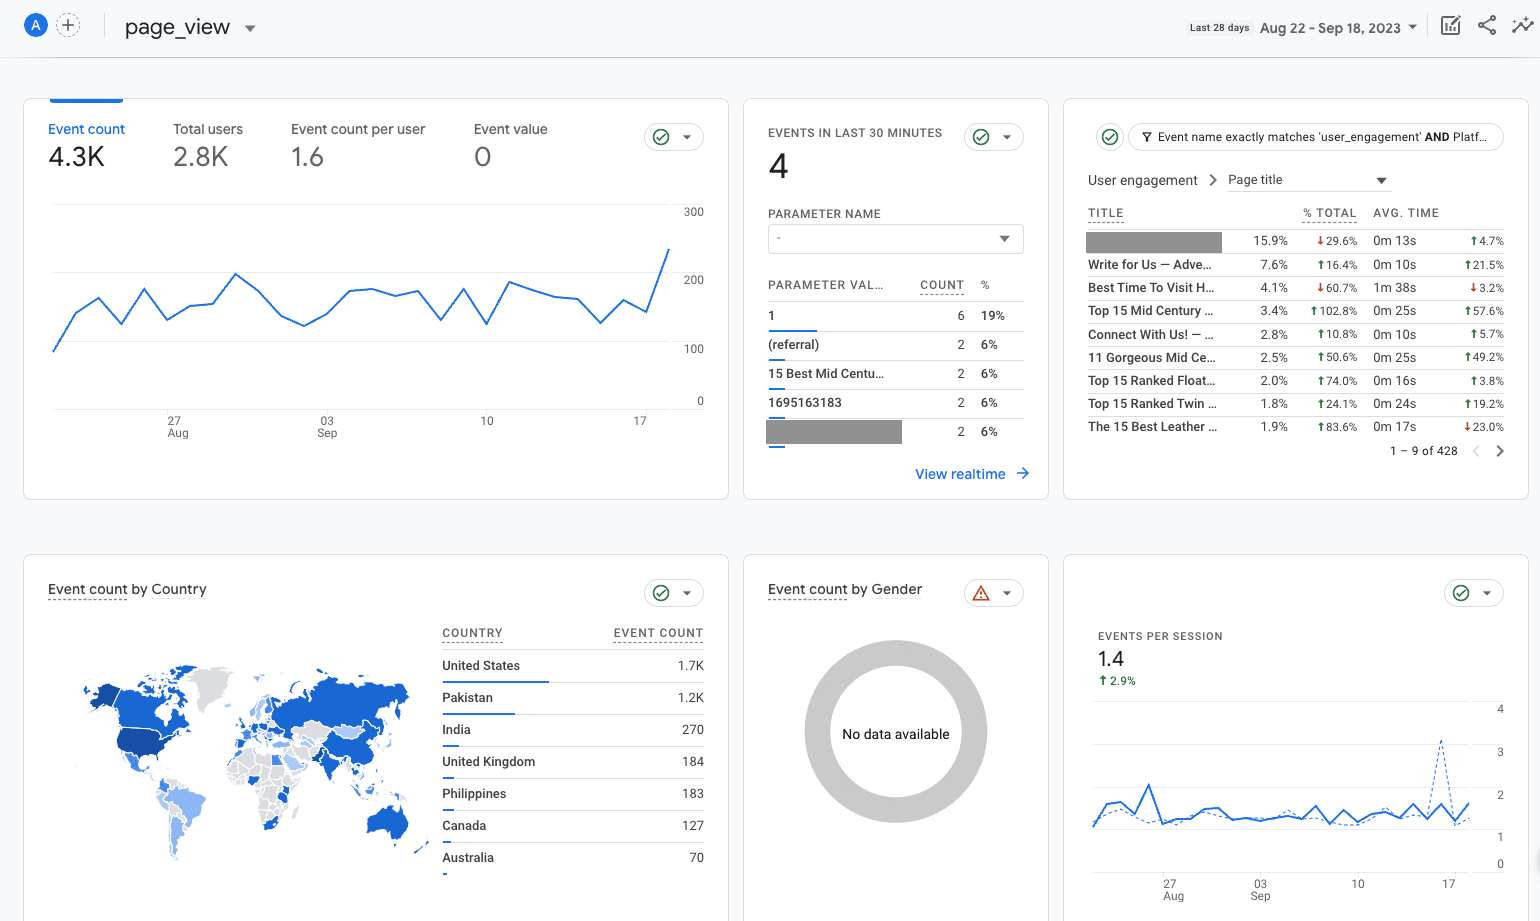Select the Event count metric tab

pos(86,145)
